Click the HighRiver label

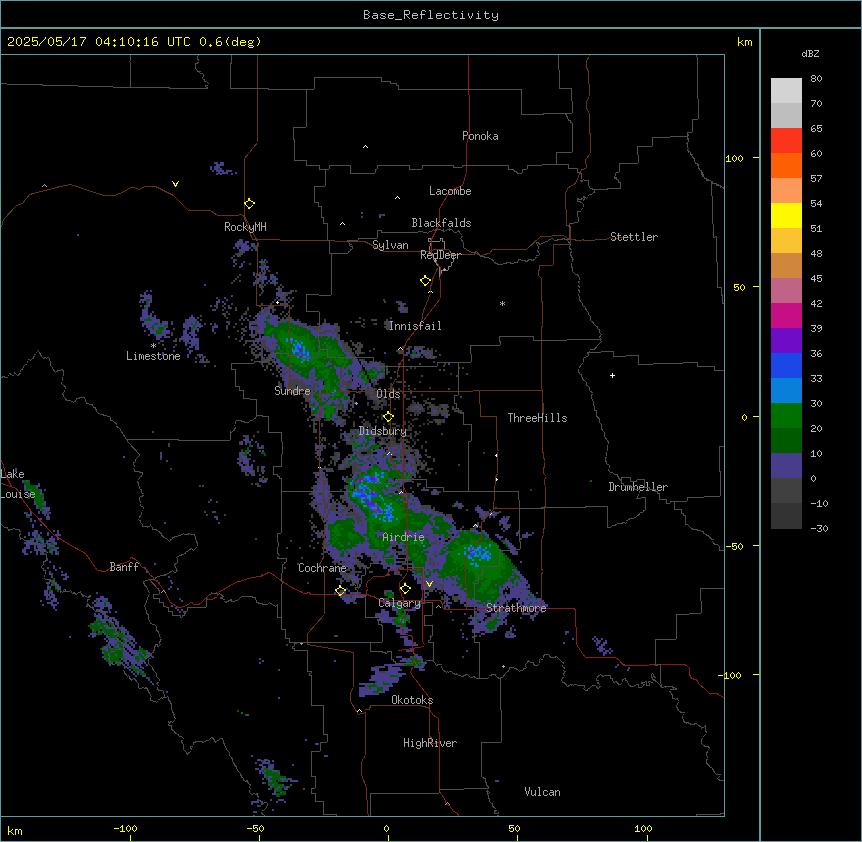coord(430,743)
